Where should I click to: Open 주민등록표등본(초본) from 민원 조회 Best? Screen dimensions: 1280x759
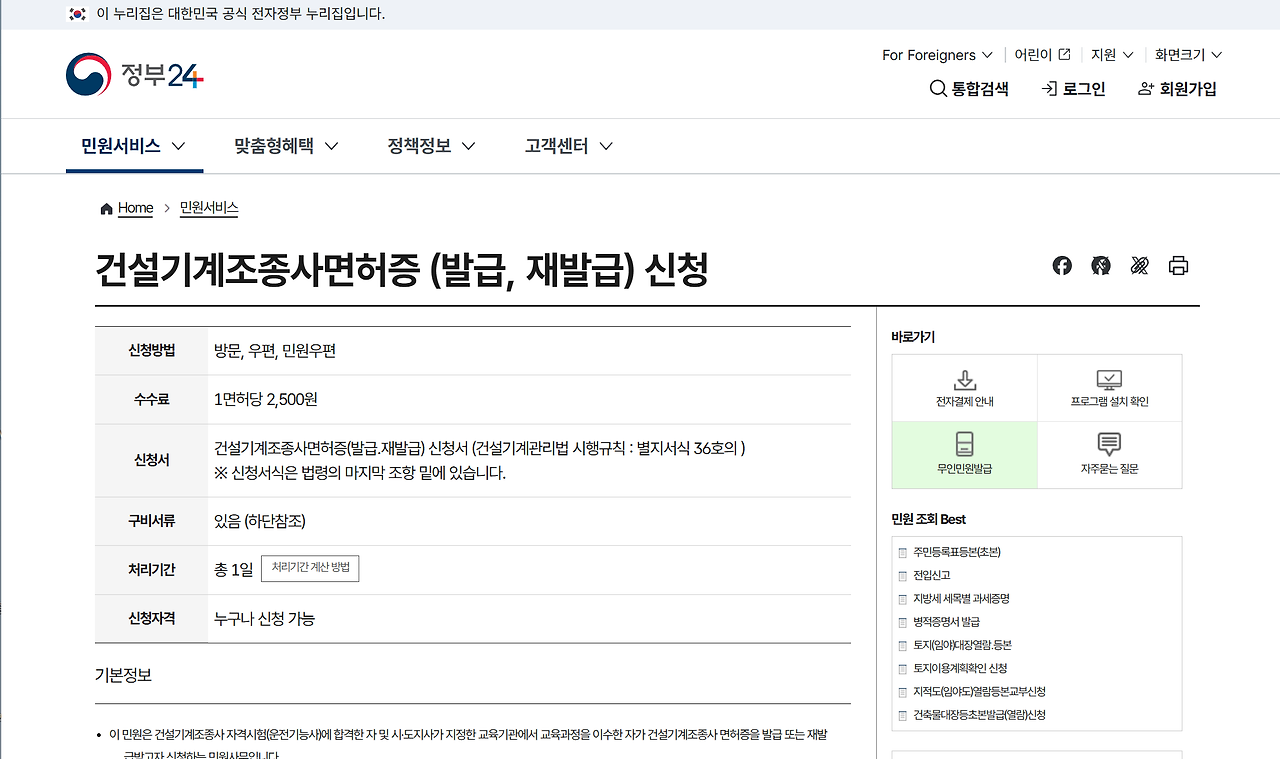(956, 552)
